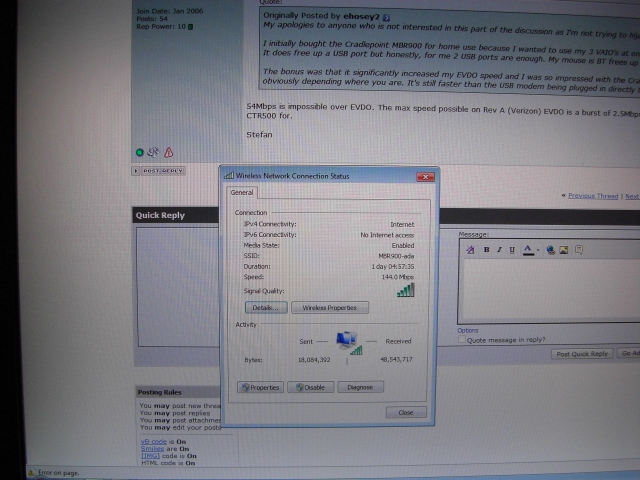Open the Details button in connection status
Viewport: 640px width, 480px height.
[266, 307]
